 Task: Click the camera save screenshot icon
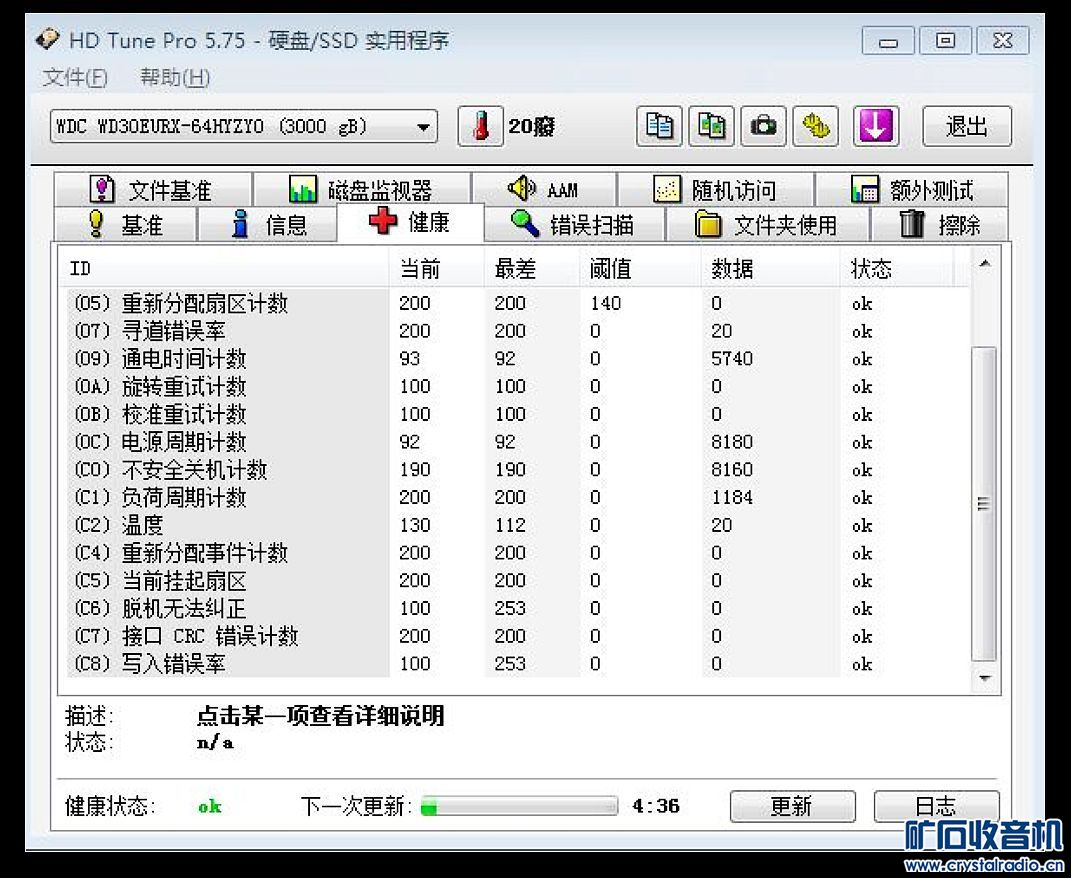pos(763,126)
